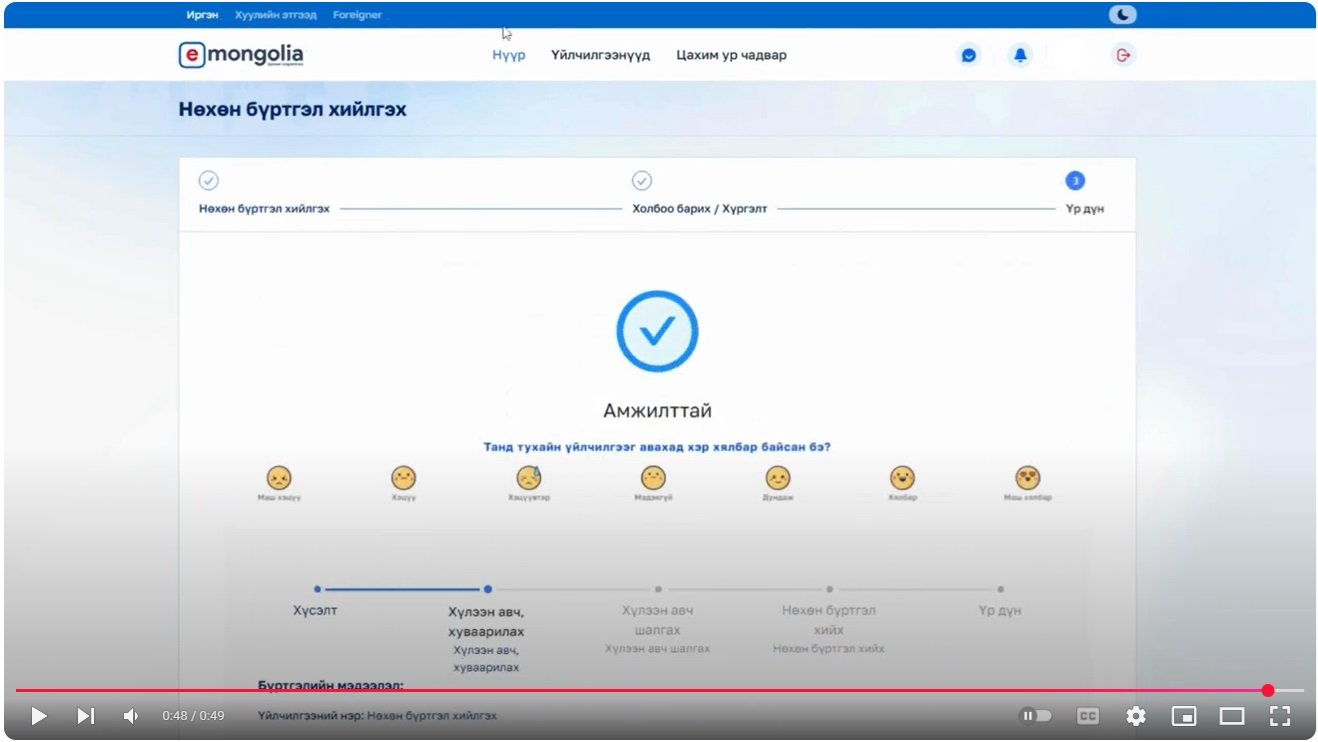
Task: Select the Foreigner tab
Action: (357, 15)
